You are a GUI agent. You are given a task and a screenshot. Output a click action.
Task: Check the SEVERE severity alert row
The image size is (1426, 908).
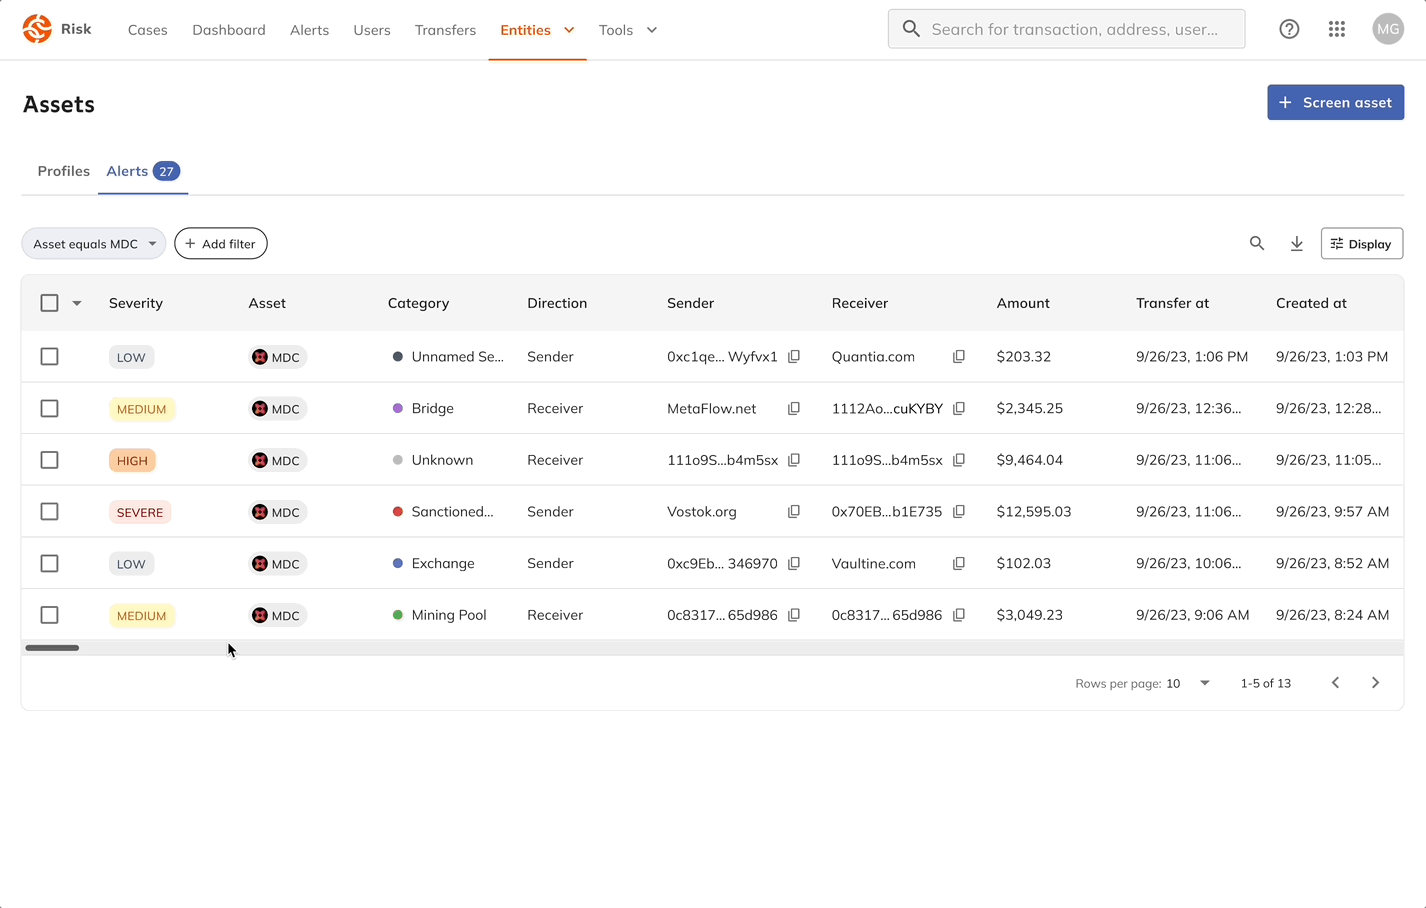tap(49, 512)
